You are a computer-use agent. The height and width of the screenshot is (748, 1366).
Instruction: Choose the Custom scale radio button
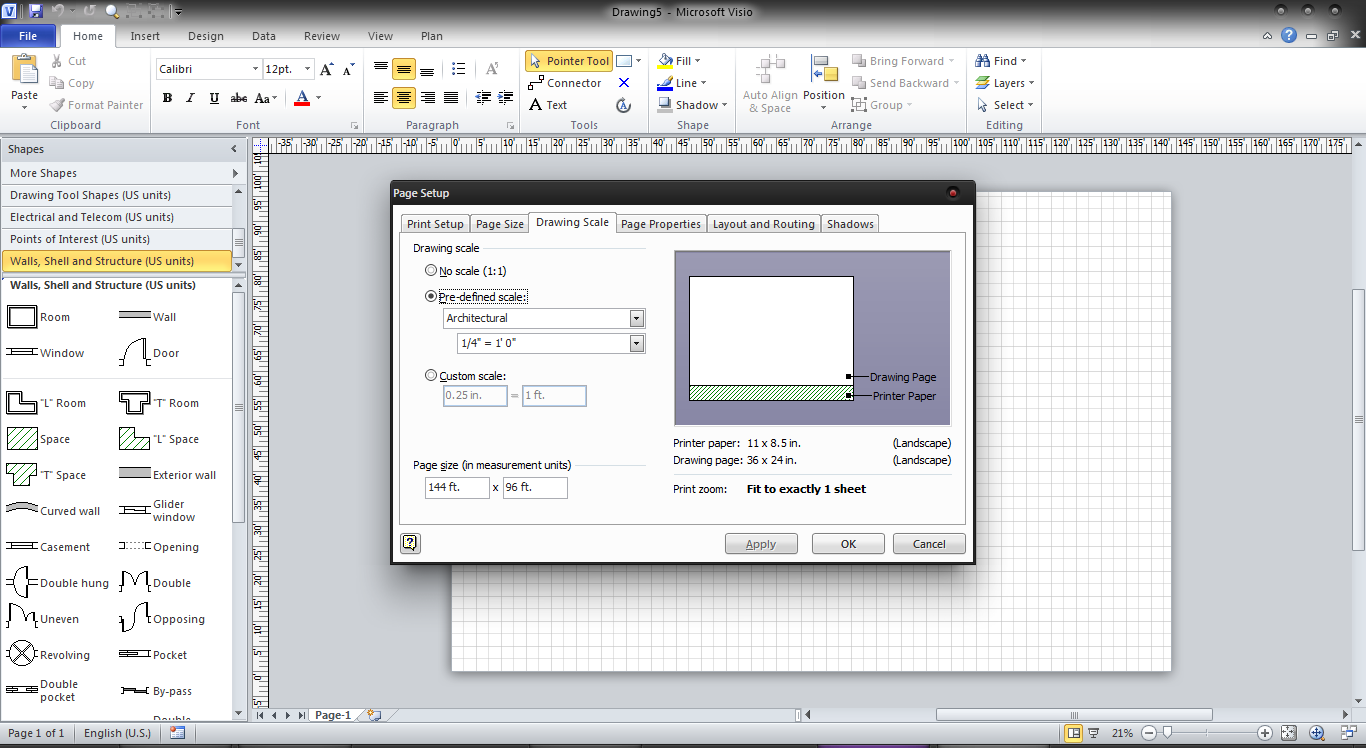click(431, 376)
